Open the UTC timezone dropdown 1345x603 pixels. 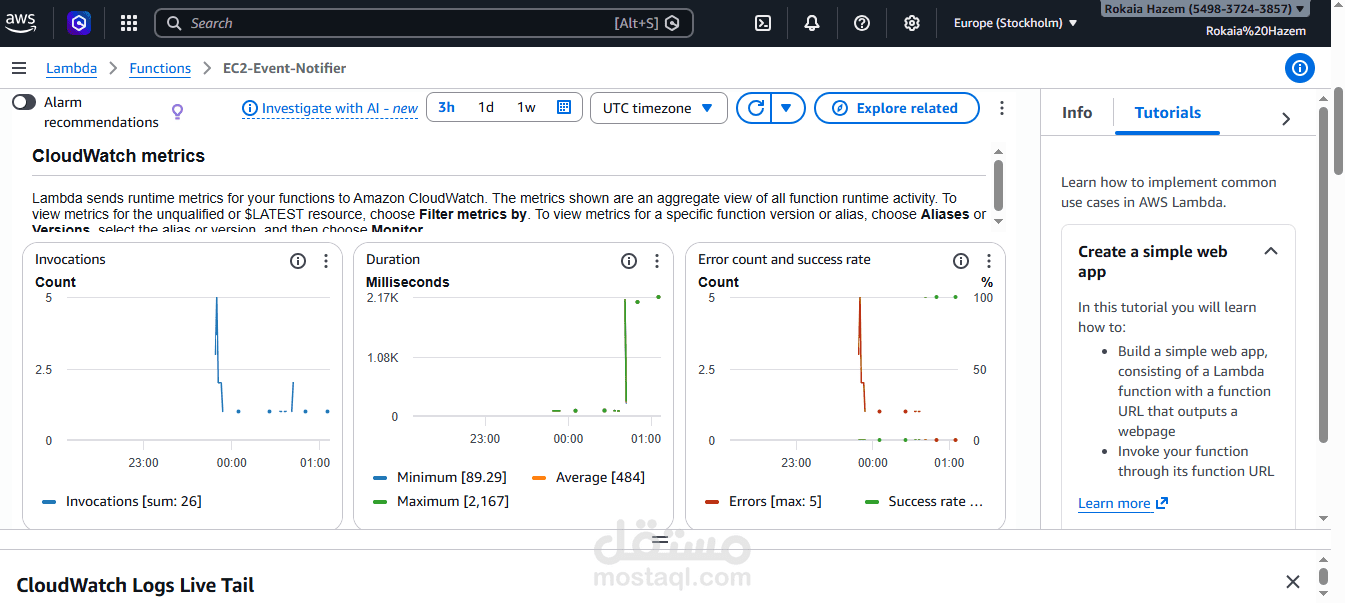(658, 107)
